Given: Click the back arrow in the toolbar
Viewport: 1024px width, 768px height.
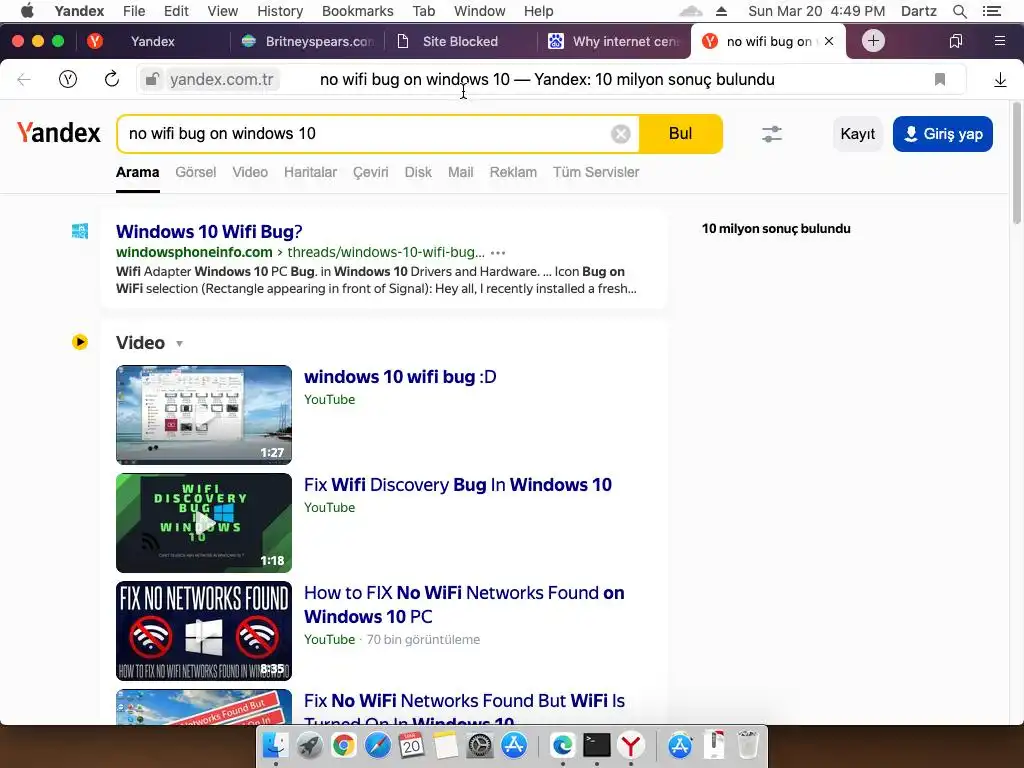Looking at the screenshot, I should (24, 80).
